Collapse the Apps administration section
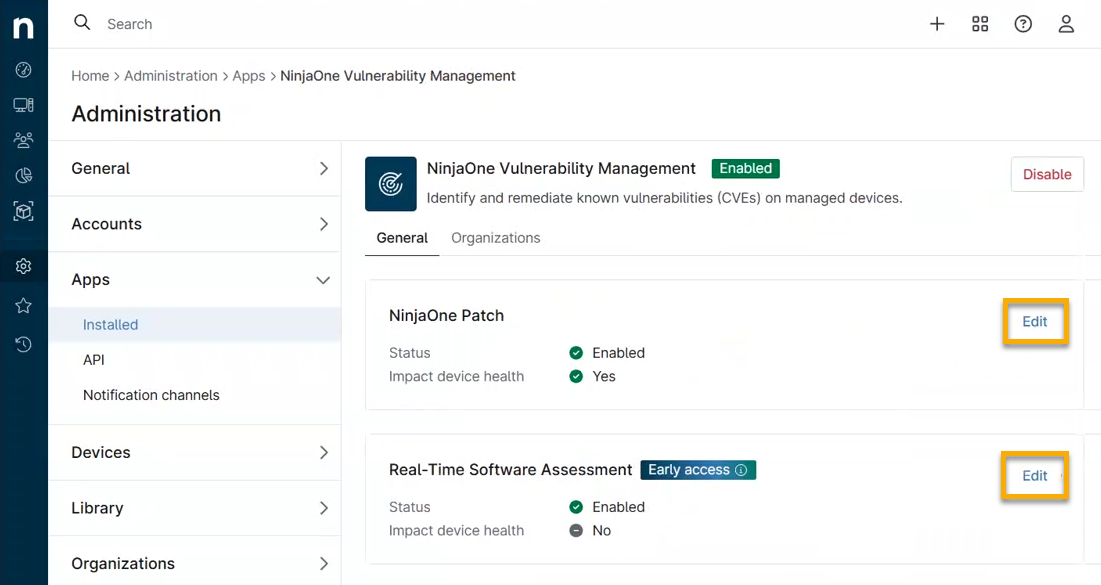Screen dimensions: 1101x585 coord(195,280)
